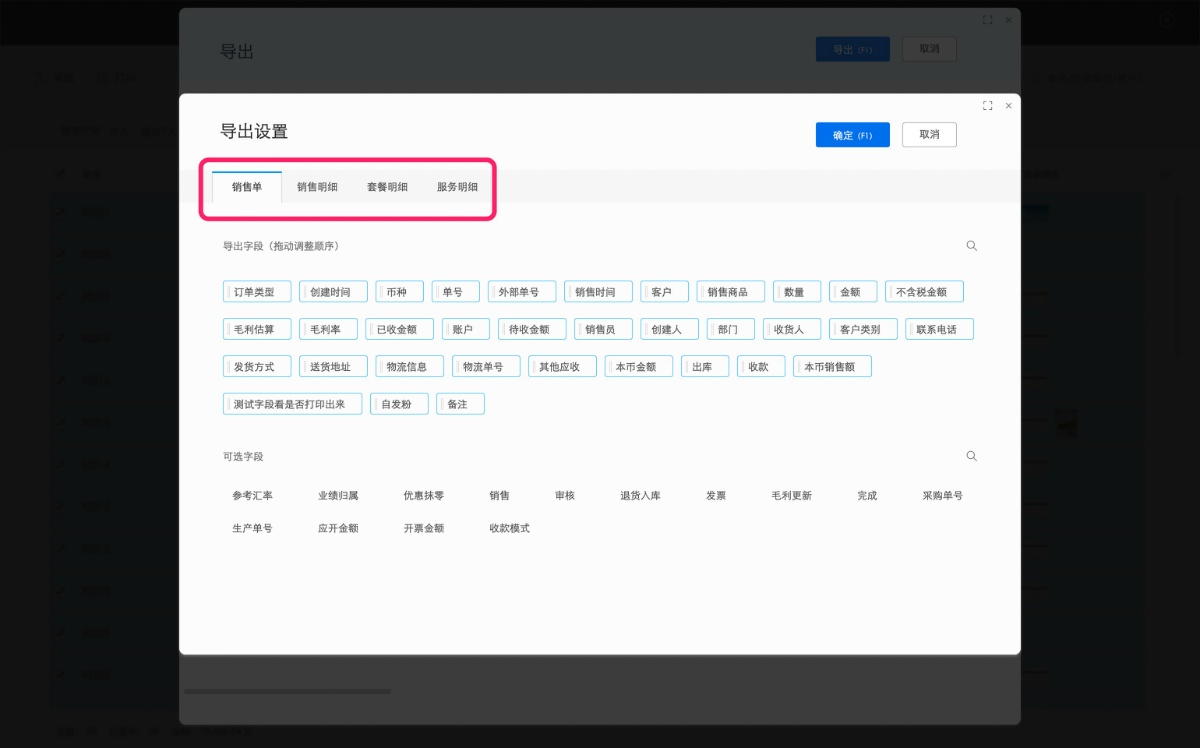This screenshot has height=748, width=1200.
Task: Select the 收货人 field tag
Action: [791, 329]
